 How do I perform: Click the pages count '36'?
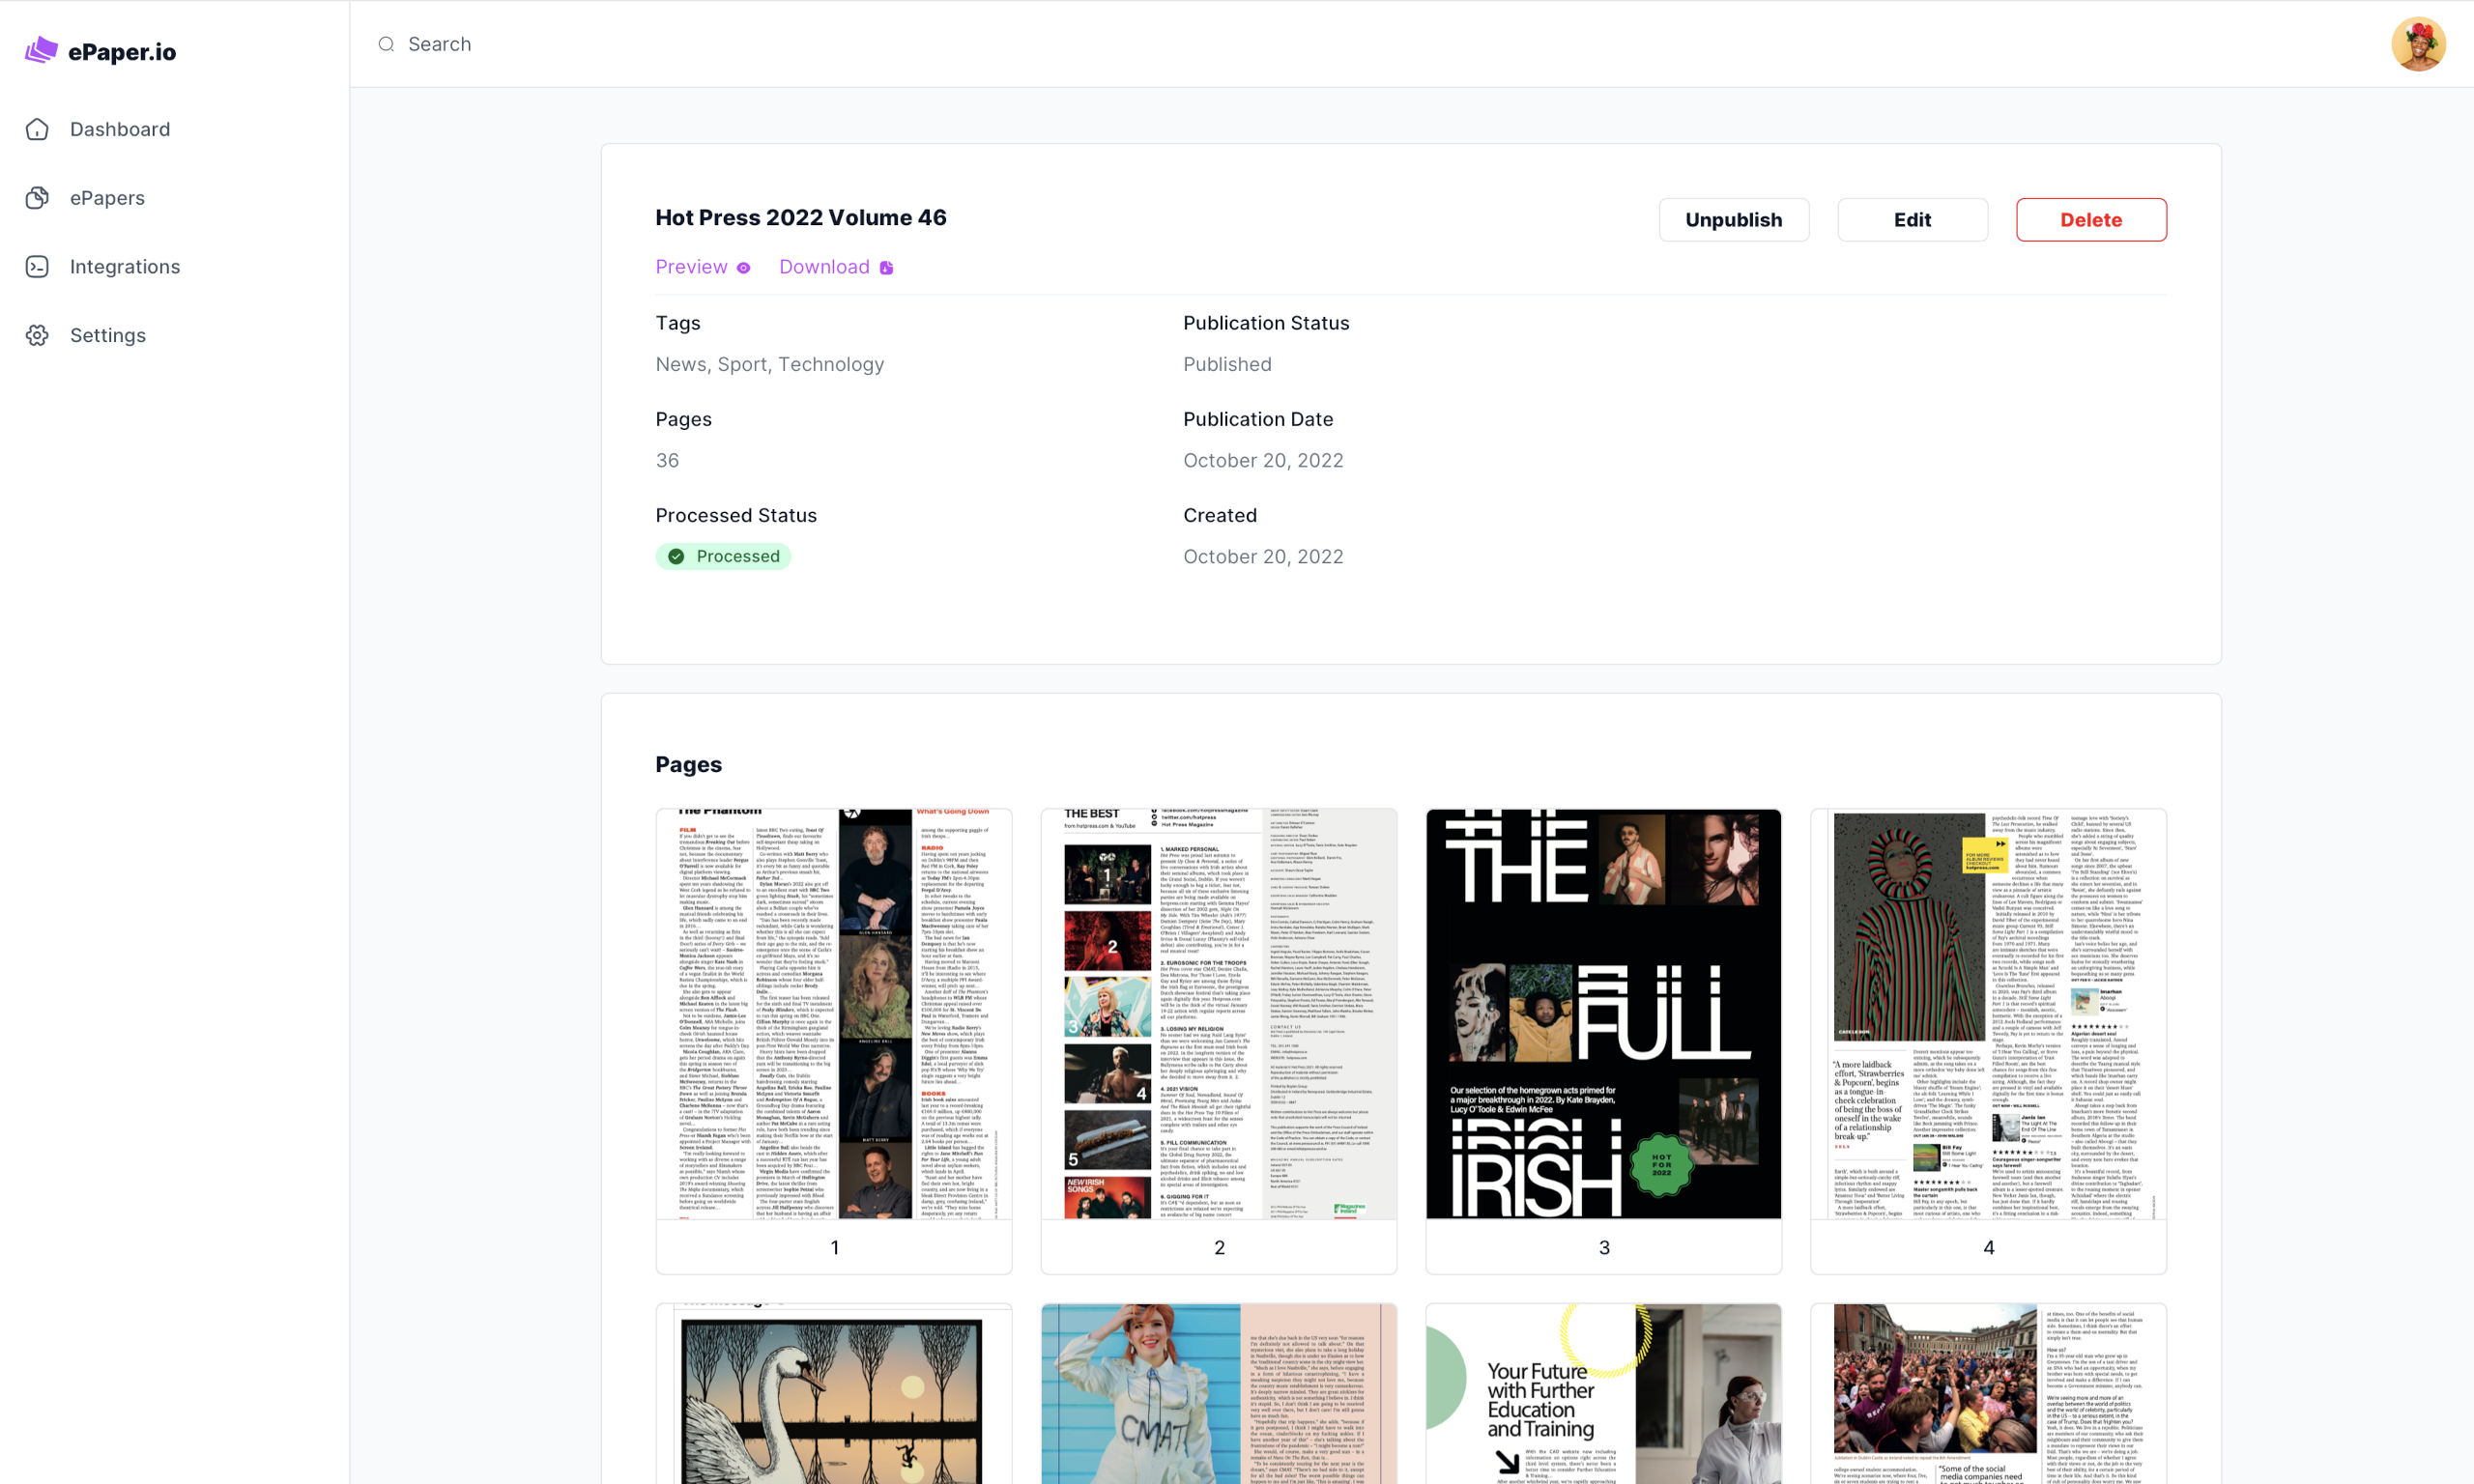(x=667, y=460)
